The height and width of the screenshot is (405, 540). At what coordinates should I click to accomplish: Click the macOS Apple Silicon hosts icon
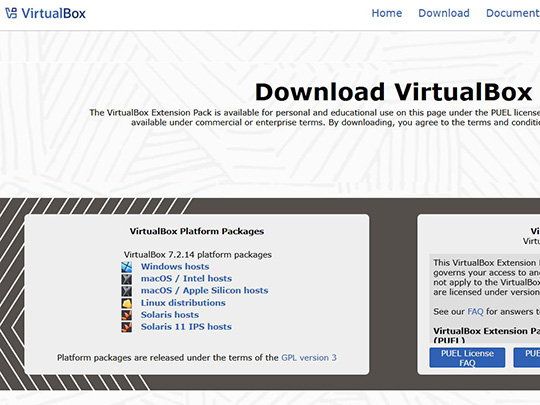[126, 291]
